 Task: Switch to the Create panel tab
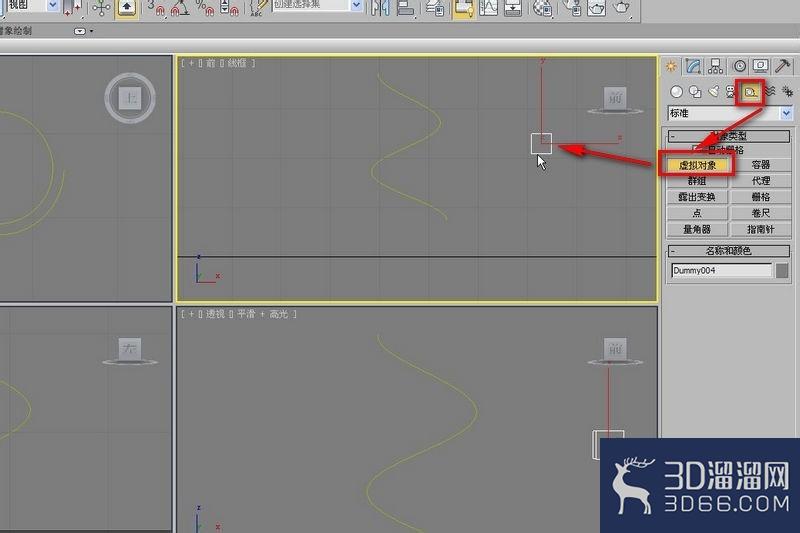671,66
